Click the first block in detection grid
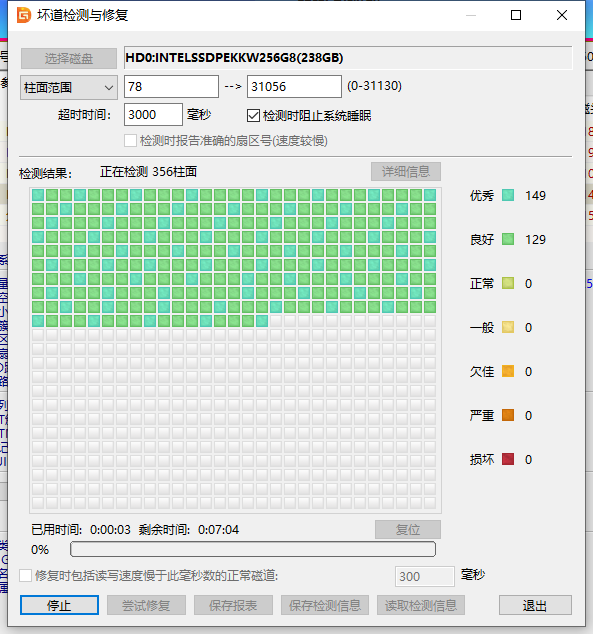 pos(38,195)
